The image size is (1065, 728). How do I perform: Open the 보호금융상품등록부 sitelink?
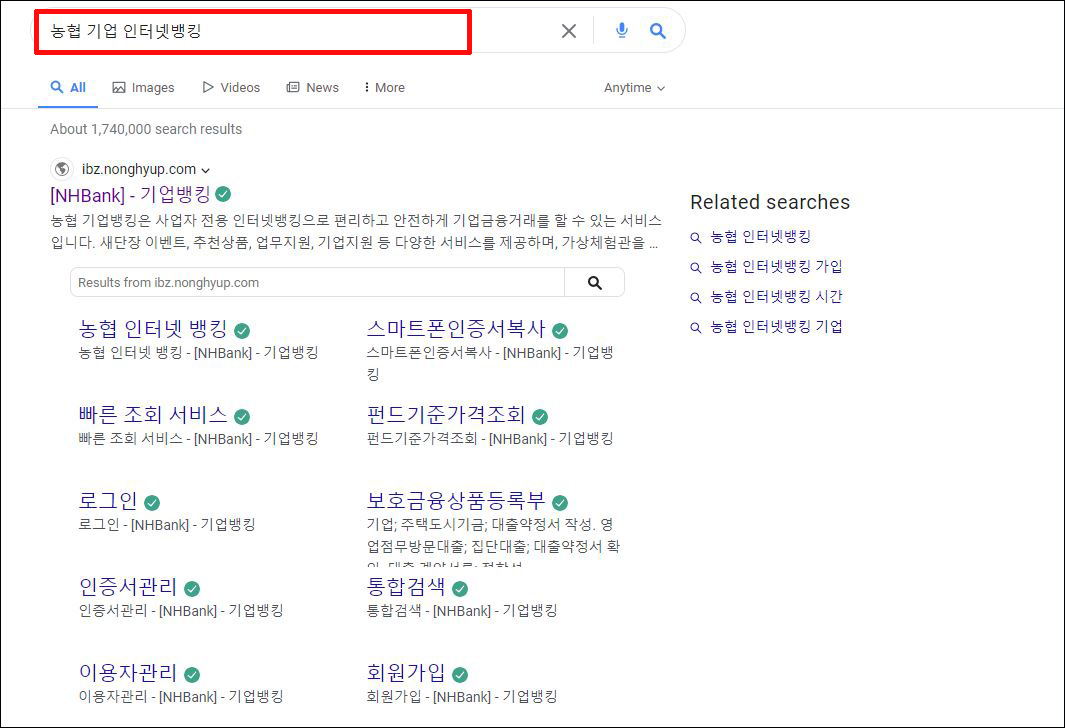pos(456,500)
